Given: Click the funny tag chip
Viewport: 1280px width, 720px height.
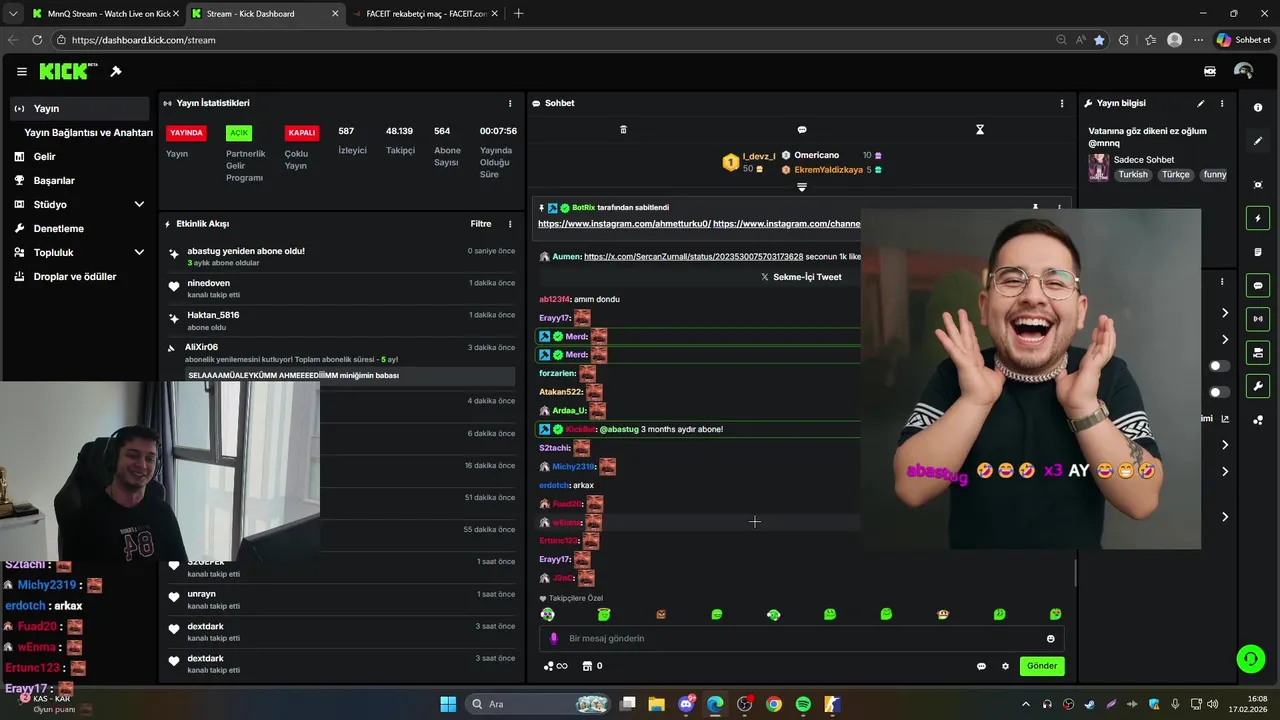Looking at the screenshot, I should tap(1214, 175).
